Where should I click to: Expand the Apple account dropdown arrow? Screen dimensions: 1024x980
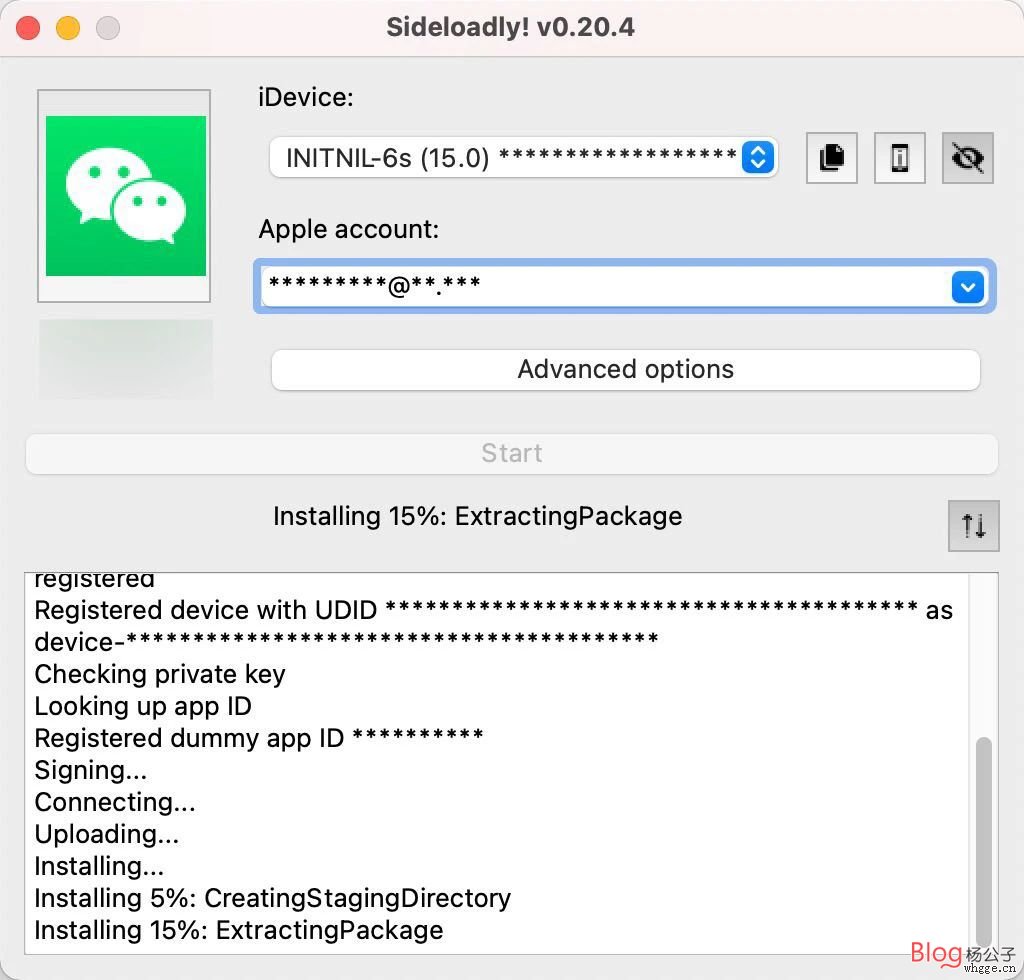(967, 287)
